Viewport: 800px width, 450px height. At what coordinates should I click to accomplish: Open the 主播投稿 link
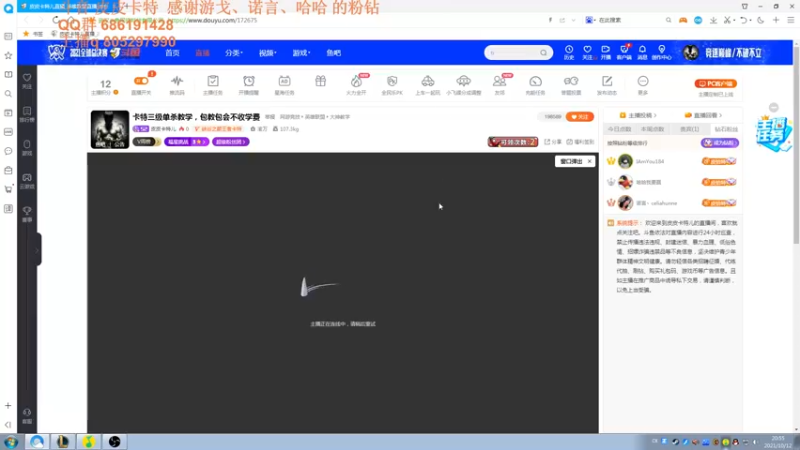click(638, 115)
